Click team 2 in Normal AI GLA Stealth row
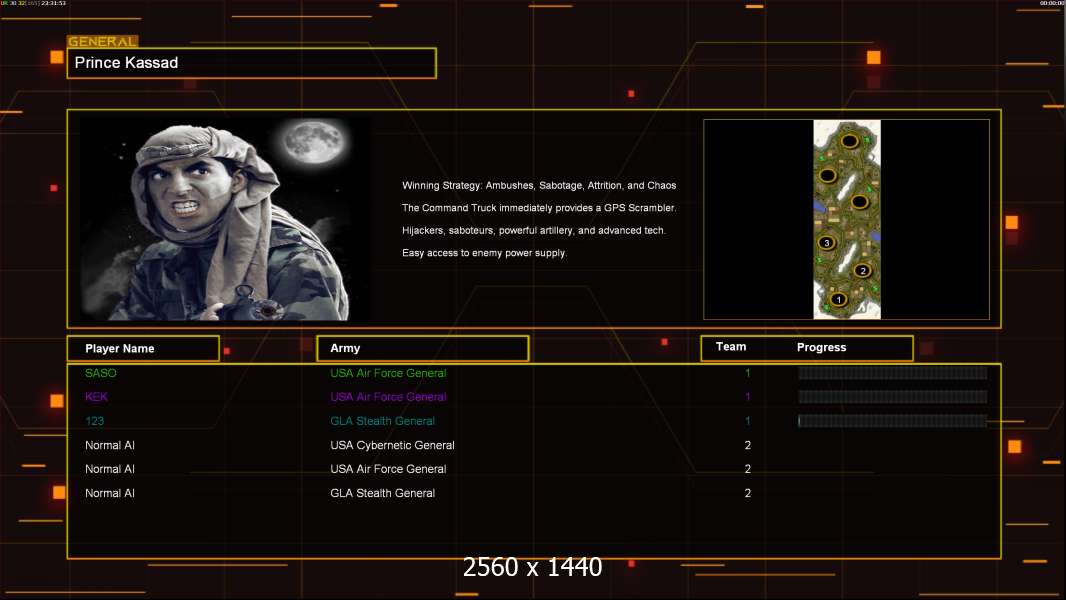This screenshot has width=1066, height=600. (x=748, y=493)
